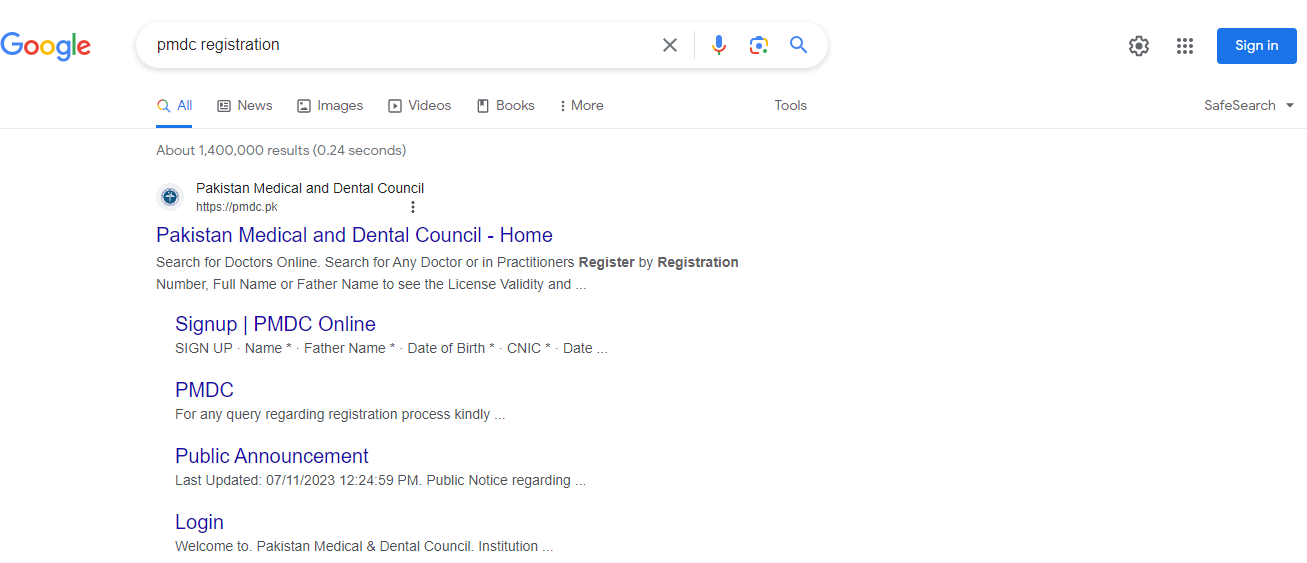
Task: Open the Public Announcement link
Action: [272, 456]
